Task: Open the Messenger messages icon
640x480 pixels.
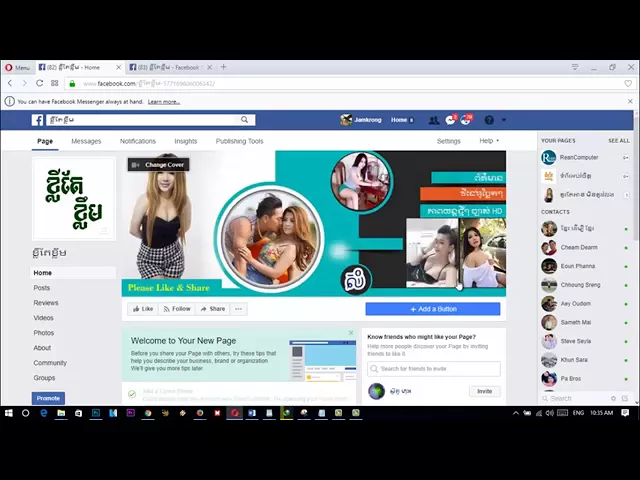Action: 450,120
